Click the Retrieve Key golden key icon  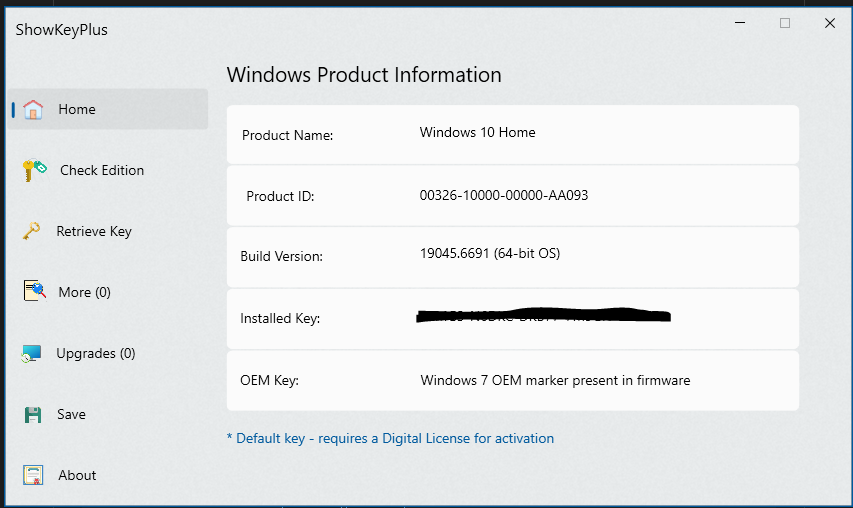tap(32, 231)
